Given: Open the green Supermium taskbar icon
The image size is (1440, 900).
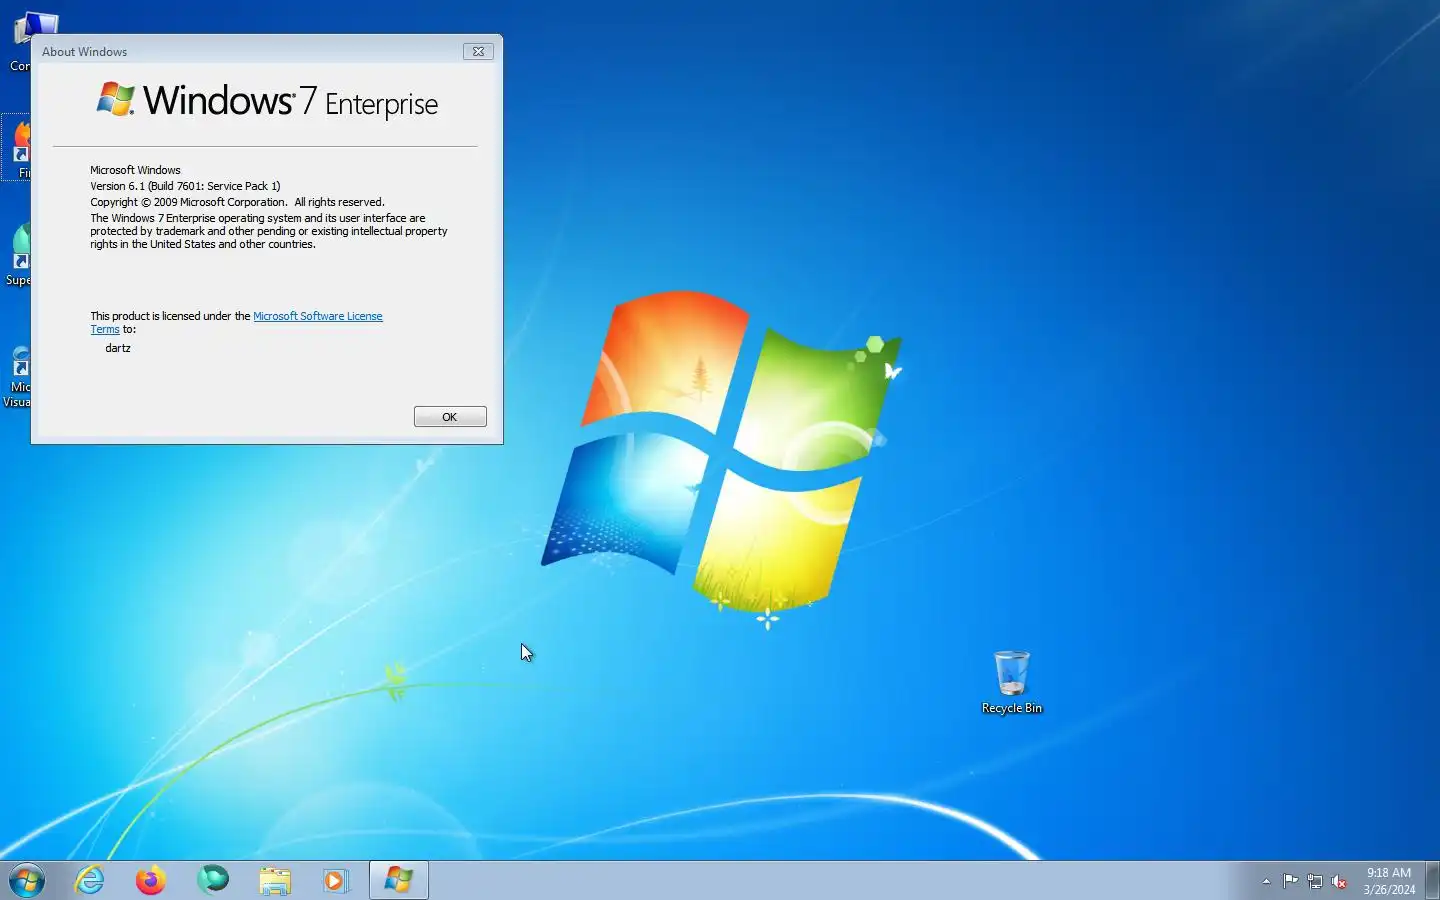Looking at the screenshot, I should point(213,880).
